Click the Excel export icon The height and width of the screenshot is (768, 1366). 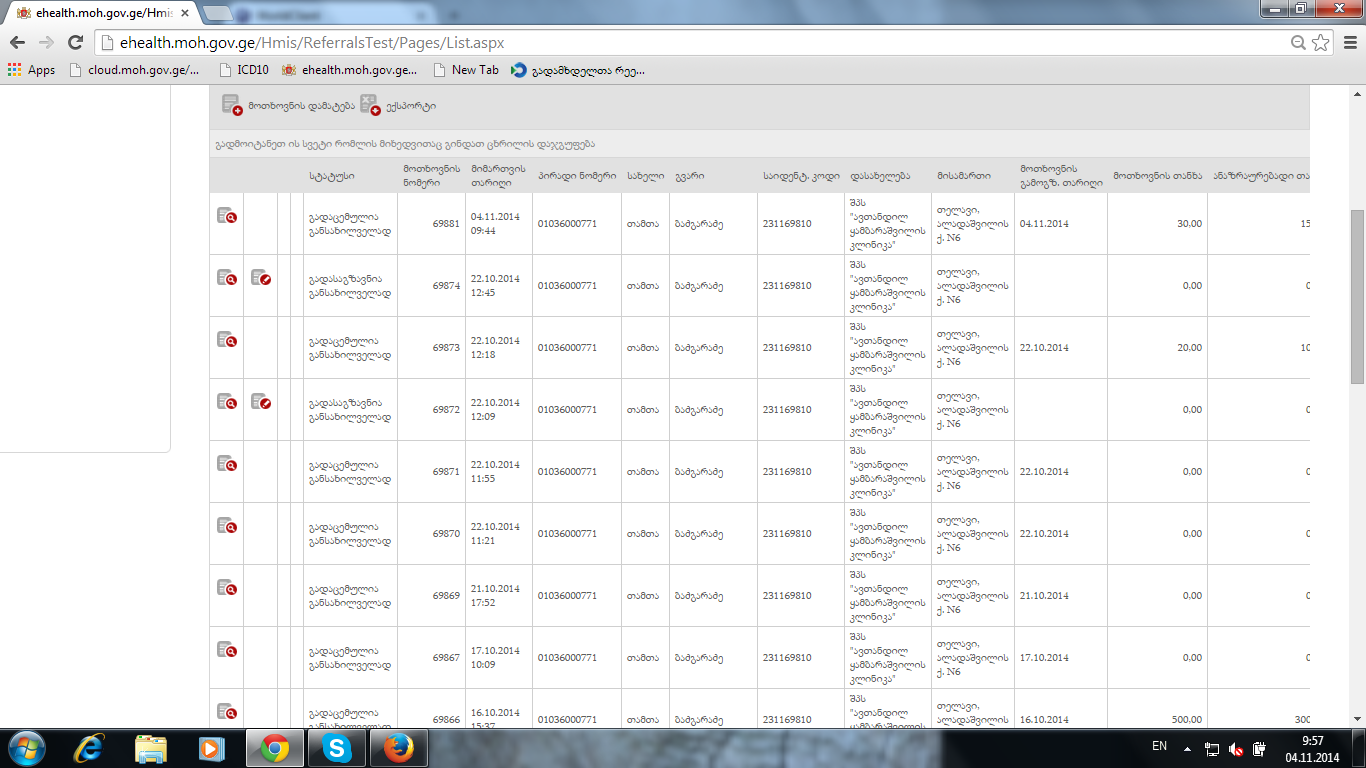coord(370,105)
